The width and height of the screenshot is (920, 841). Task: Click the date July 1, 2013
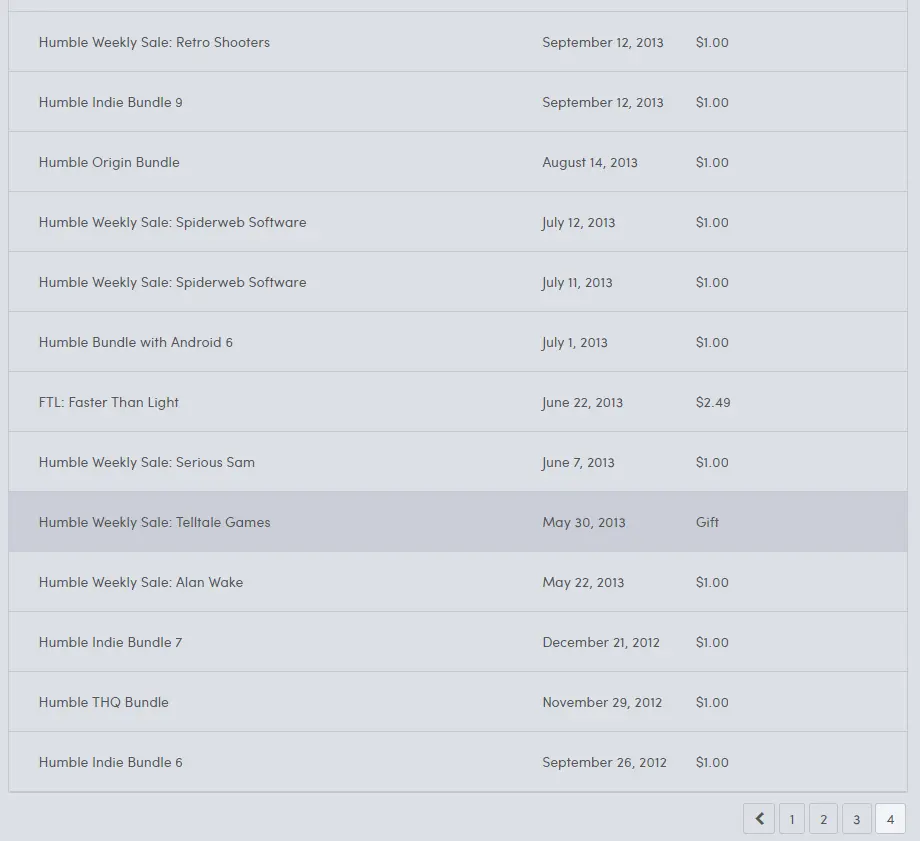(x=575, y=343)
